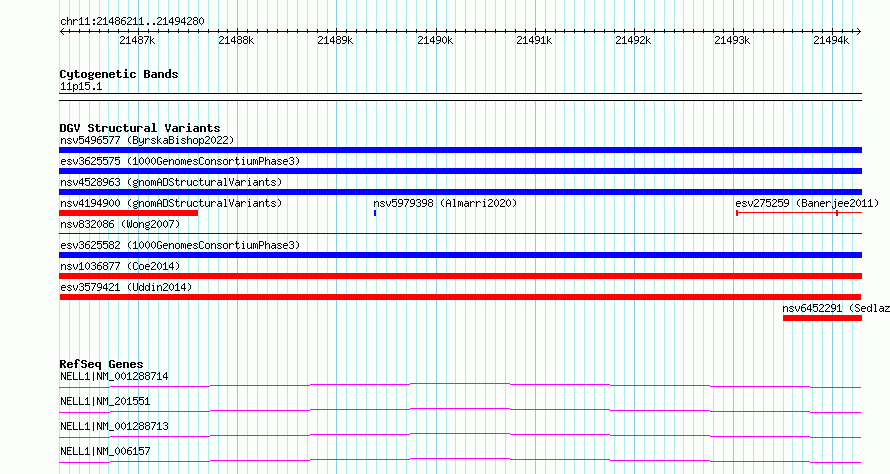
Task: Select the 11p15.1 cytogenetic band bar
Action: point(460,97)
